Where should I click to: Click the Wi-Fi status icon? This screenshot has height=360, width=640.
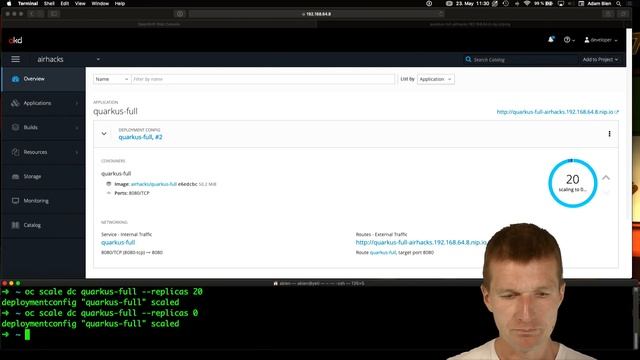(x=527, y=3)
